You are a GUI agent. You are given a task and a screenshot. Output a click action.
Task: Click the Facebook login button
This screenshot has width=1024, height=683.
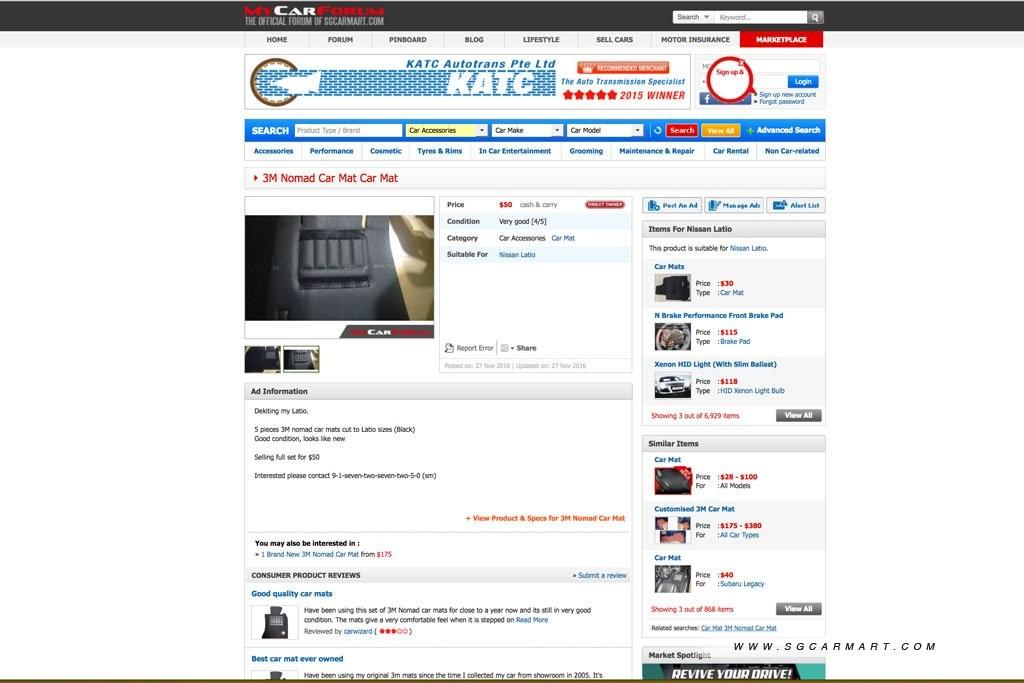pos(708,98)
